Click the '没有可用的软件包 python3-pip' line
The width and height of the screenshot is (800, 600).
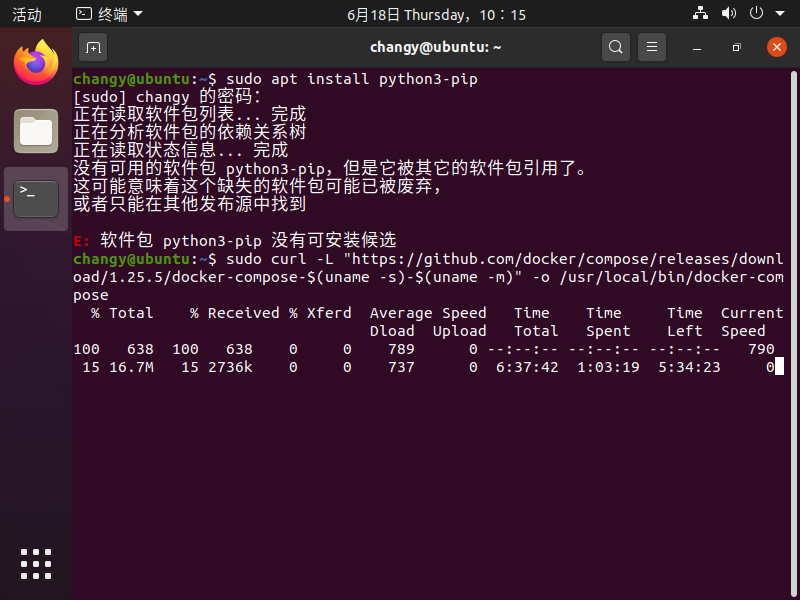(x=331, y=169)
